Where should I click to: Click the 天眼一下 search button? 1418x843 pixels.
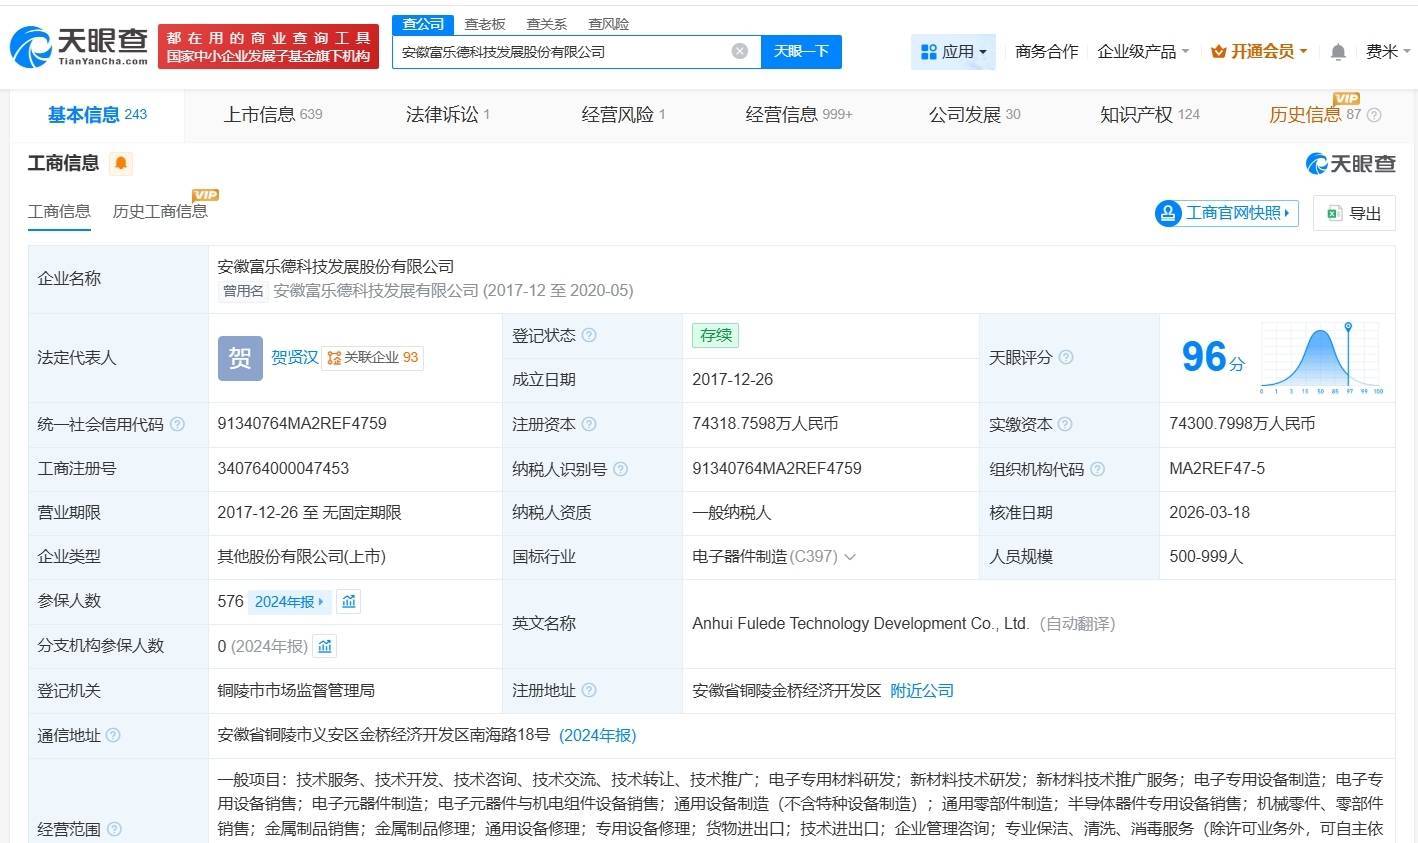point(801,51)
